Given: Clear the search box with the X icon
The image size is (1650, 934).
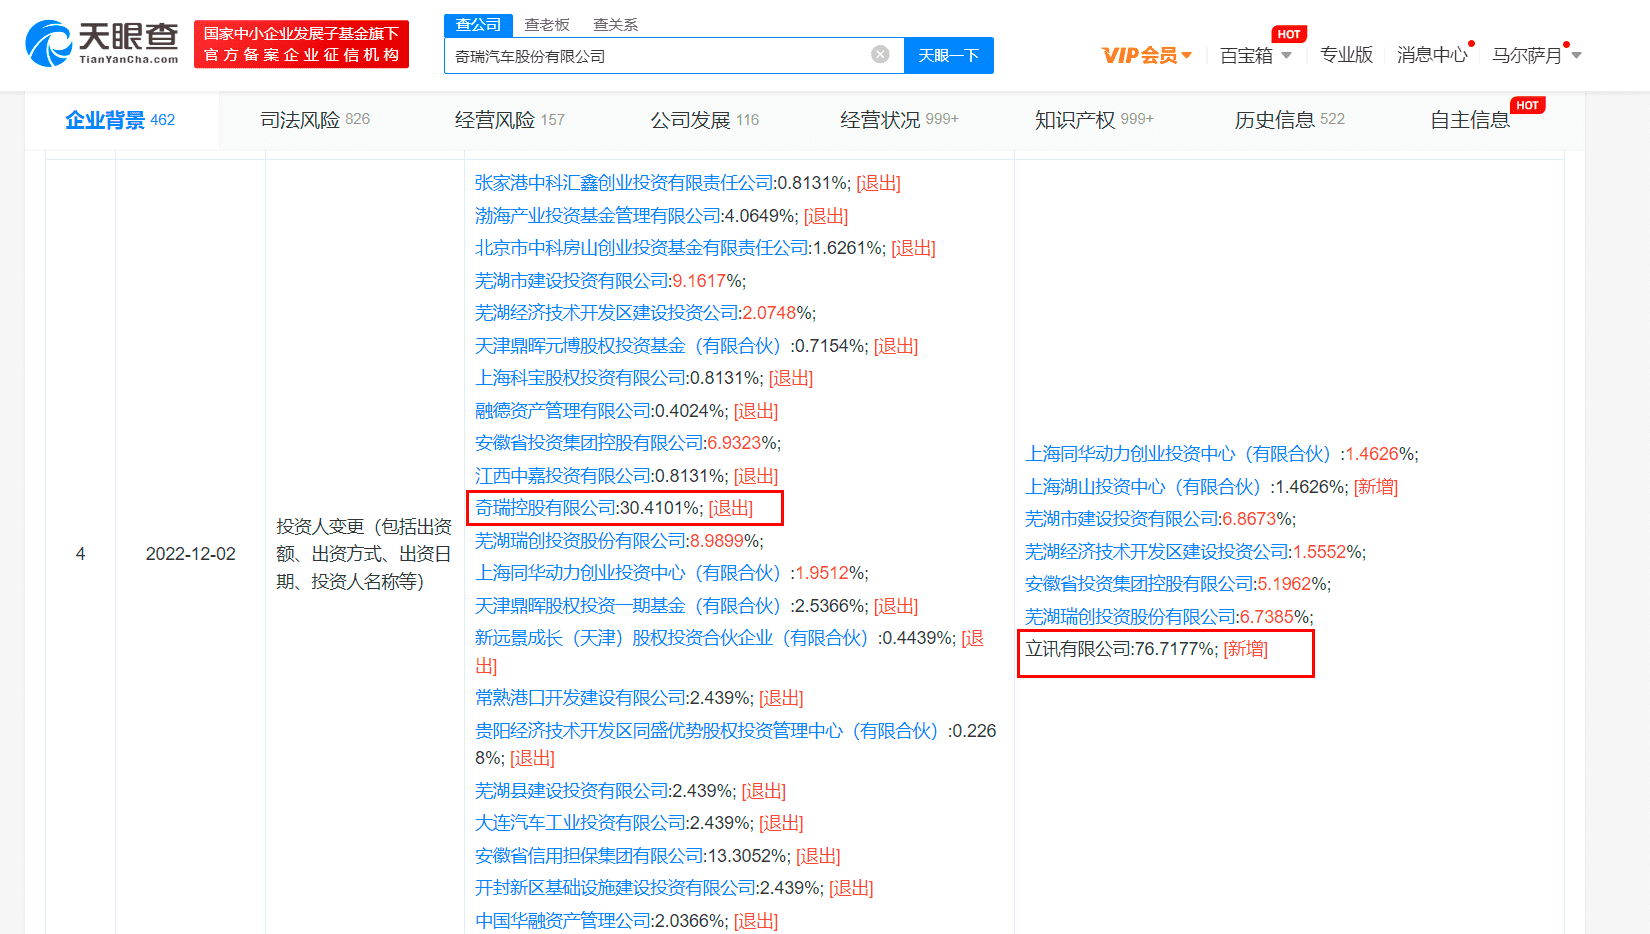Looking at the screenshot, I should (x=880, y=54).
